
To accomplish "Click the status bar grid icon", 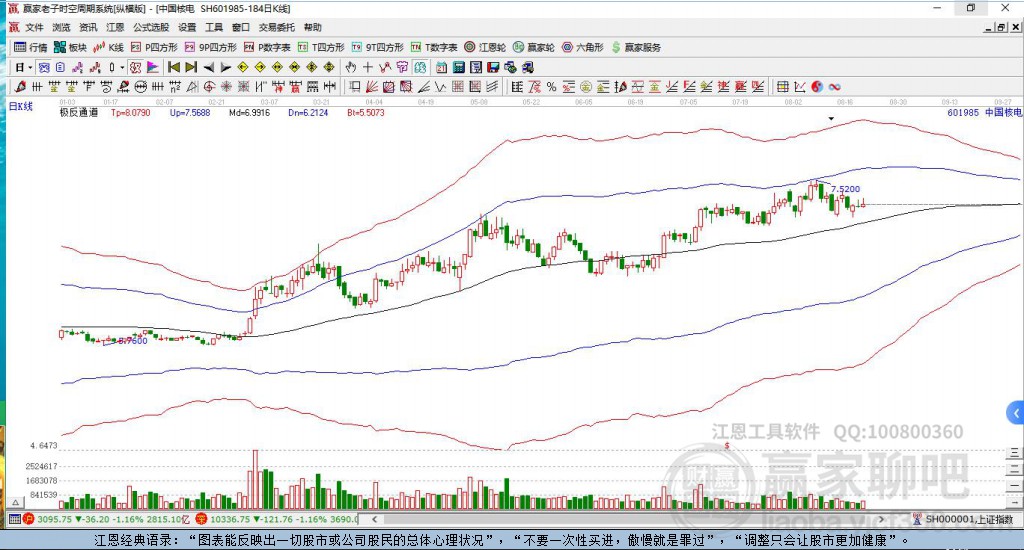I will [x=14, y=519].
